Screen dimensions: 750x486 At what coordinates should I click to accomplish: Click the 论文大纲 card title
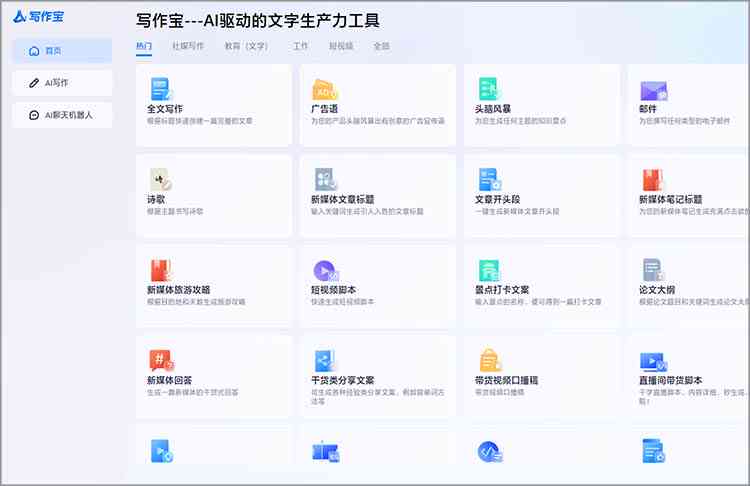(657, 290)
